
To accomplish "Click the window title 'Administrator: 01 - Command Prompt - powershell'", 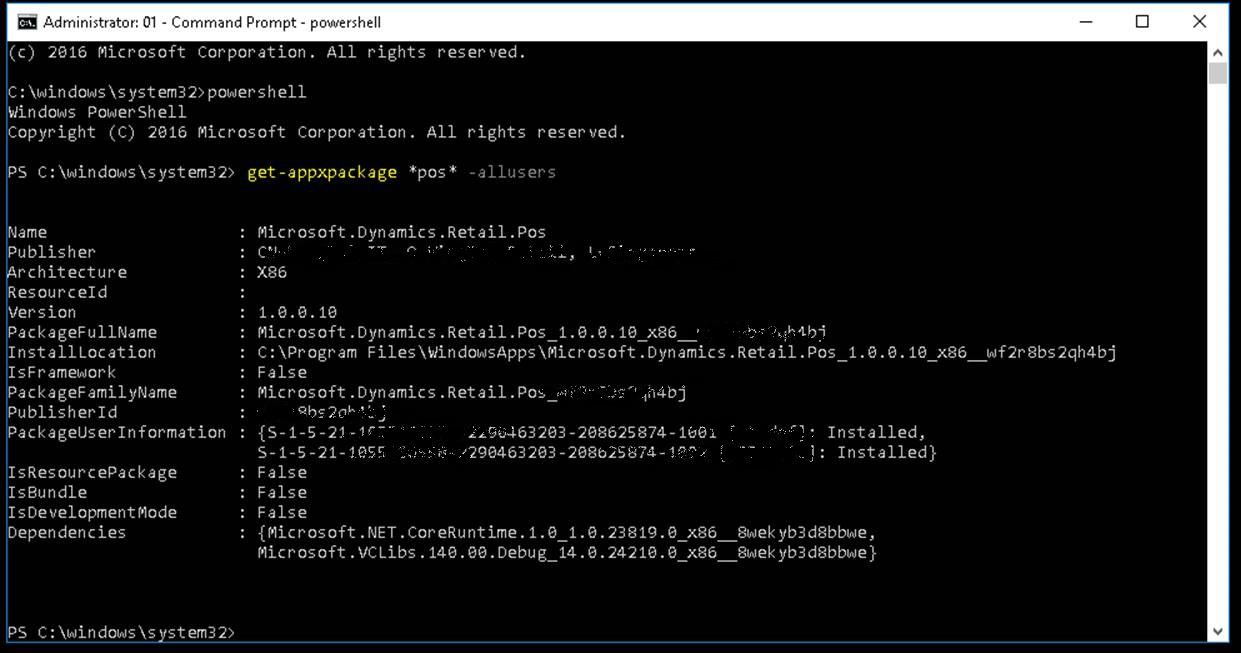I will click(212, 21).
